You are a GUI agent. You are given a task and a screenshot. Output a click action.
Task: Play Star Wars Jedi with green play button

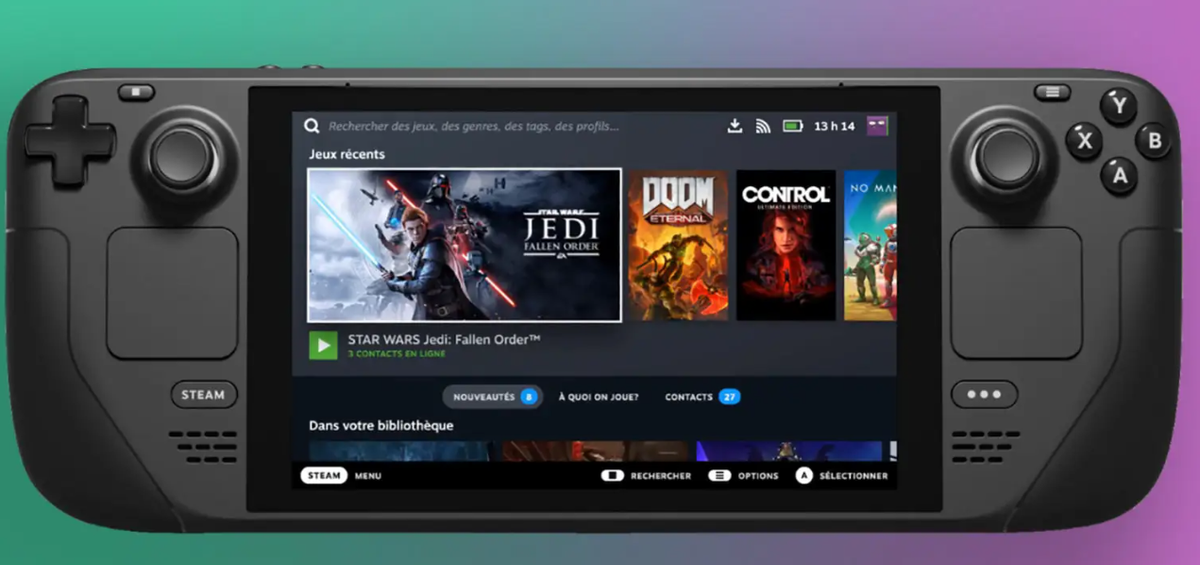[322, 346]
